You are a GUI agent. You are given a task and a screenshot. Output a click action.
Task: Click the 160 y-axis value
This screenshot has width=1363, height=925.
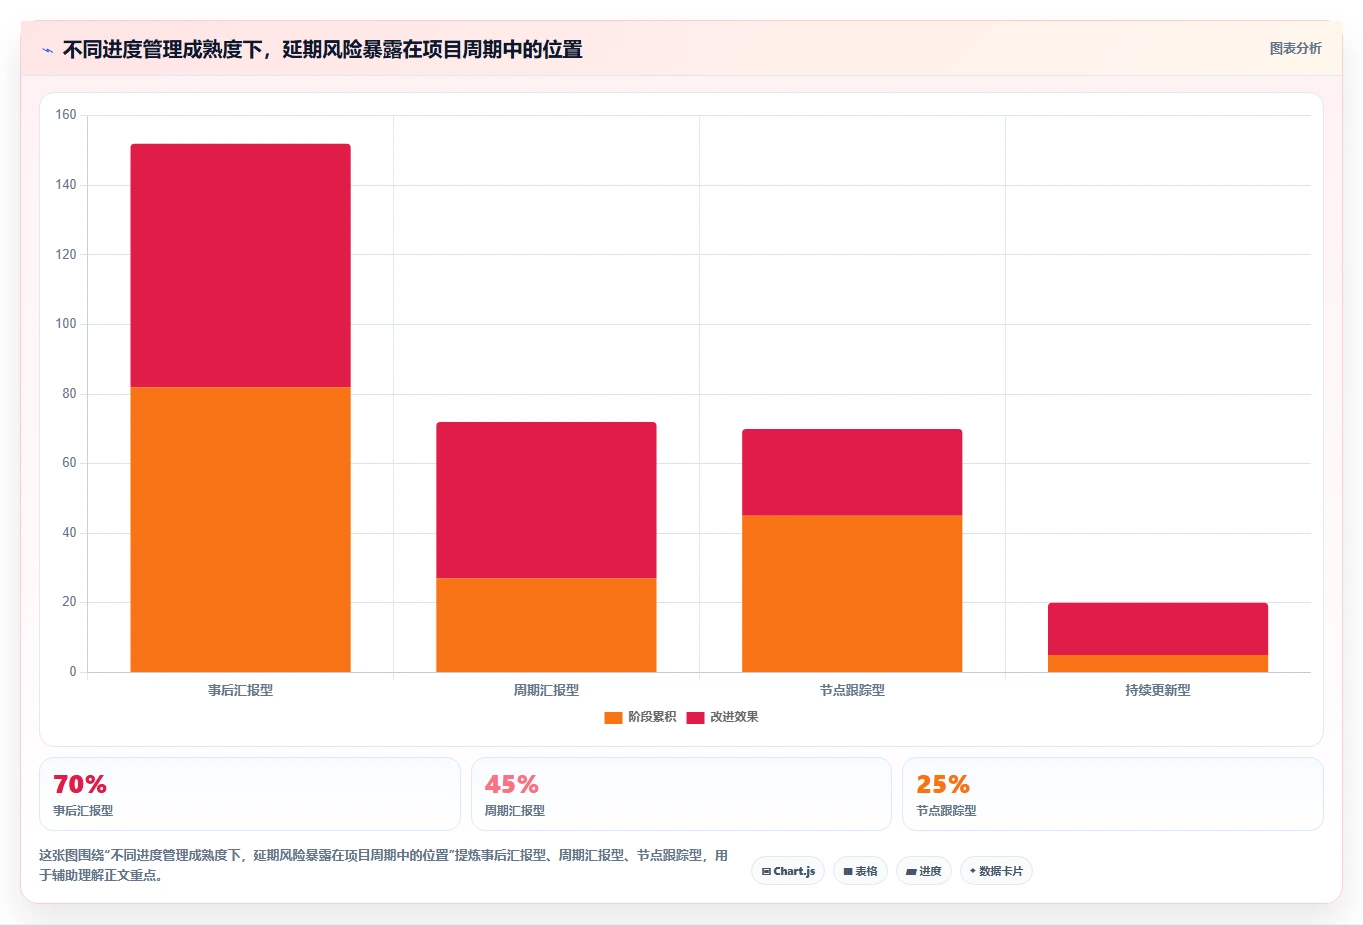66,115
